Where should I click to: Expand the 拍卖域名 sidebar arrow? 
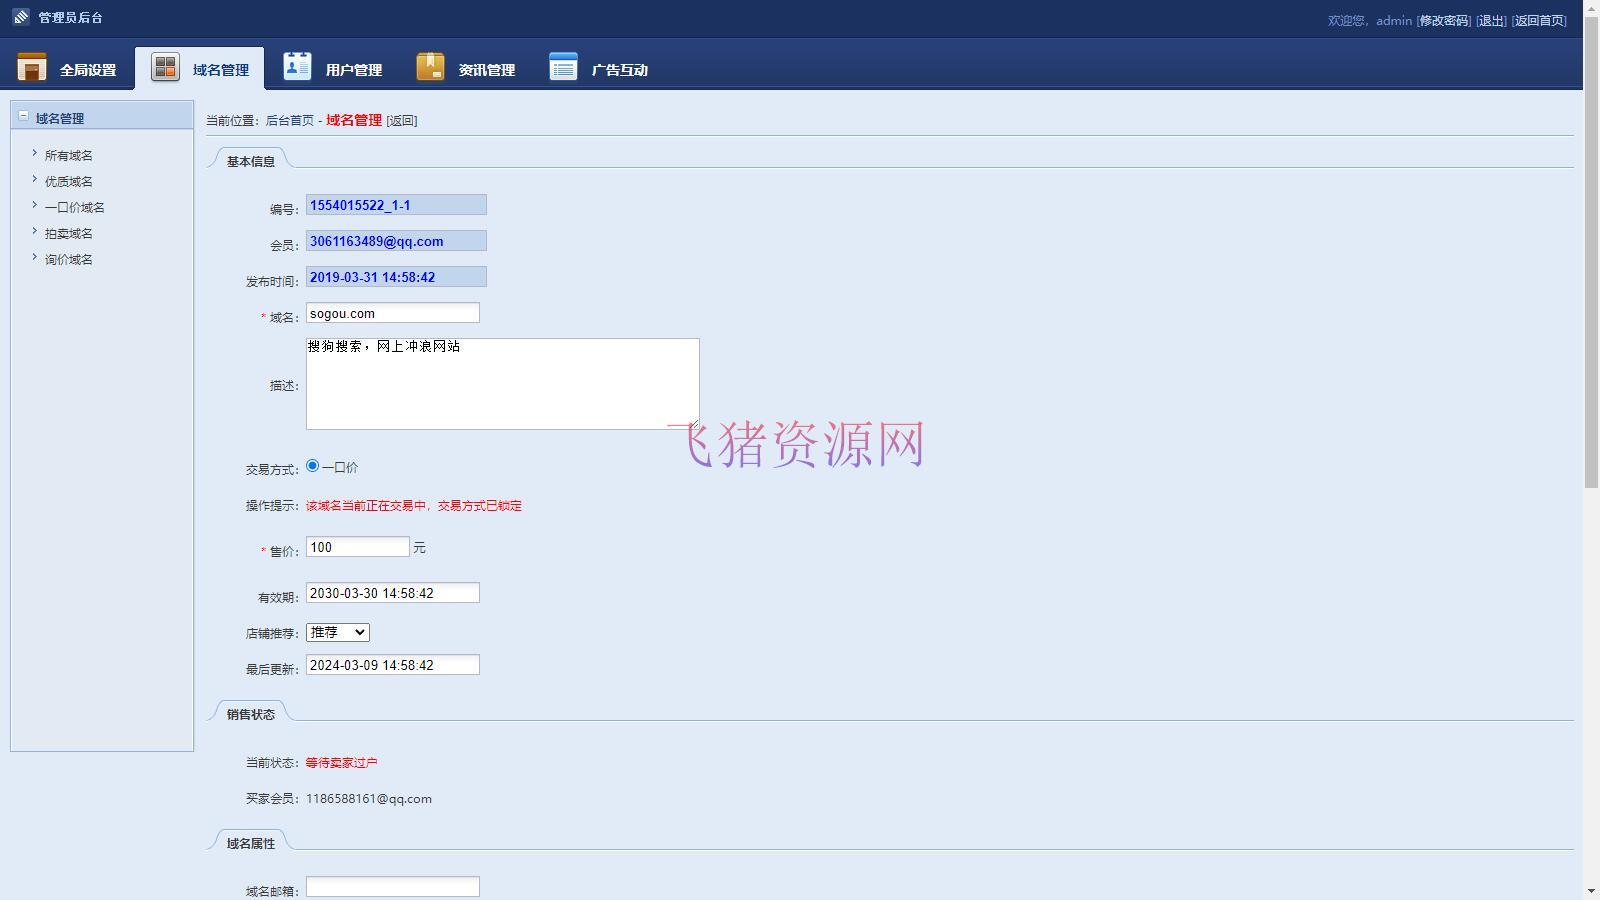(x=34, y=230)
